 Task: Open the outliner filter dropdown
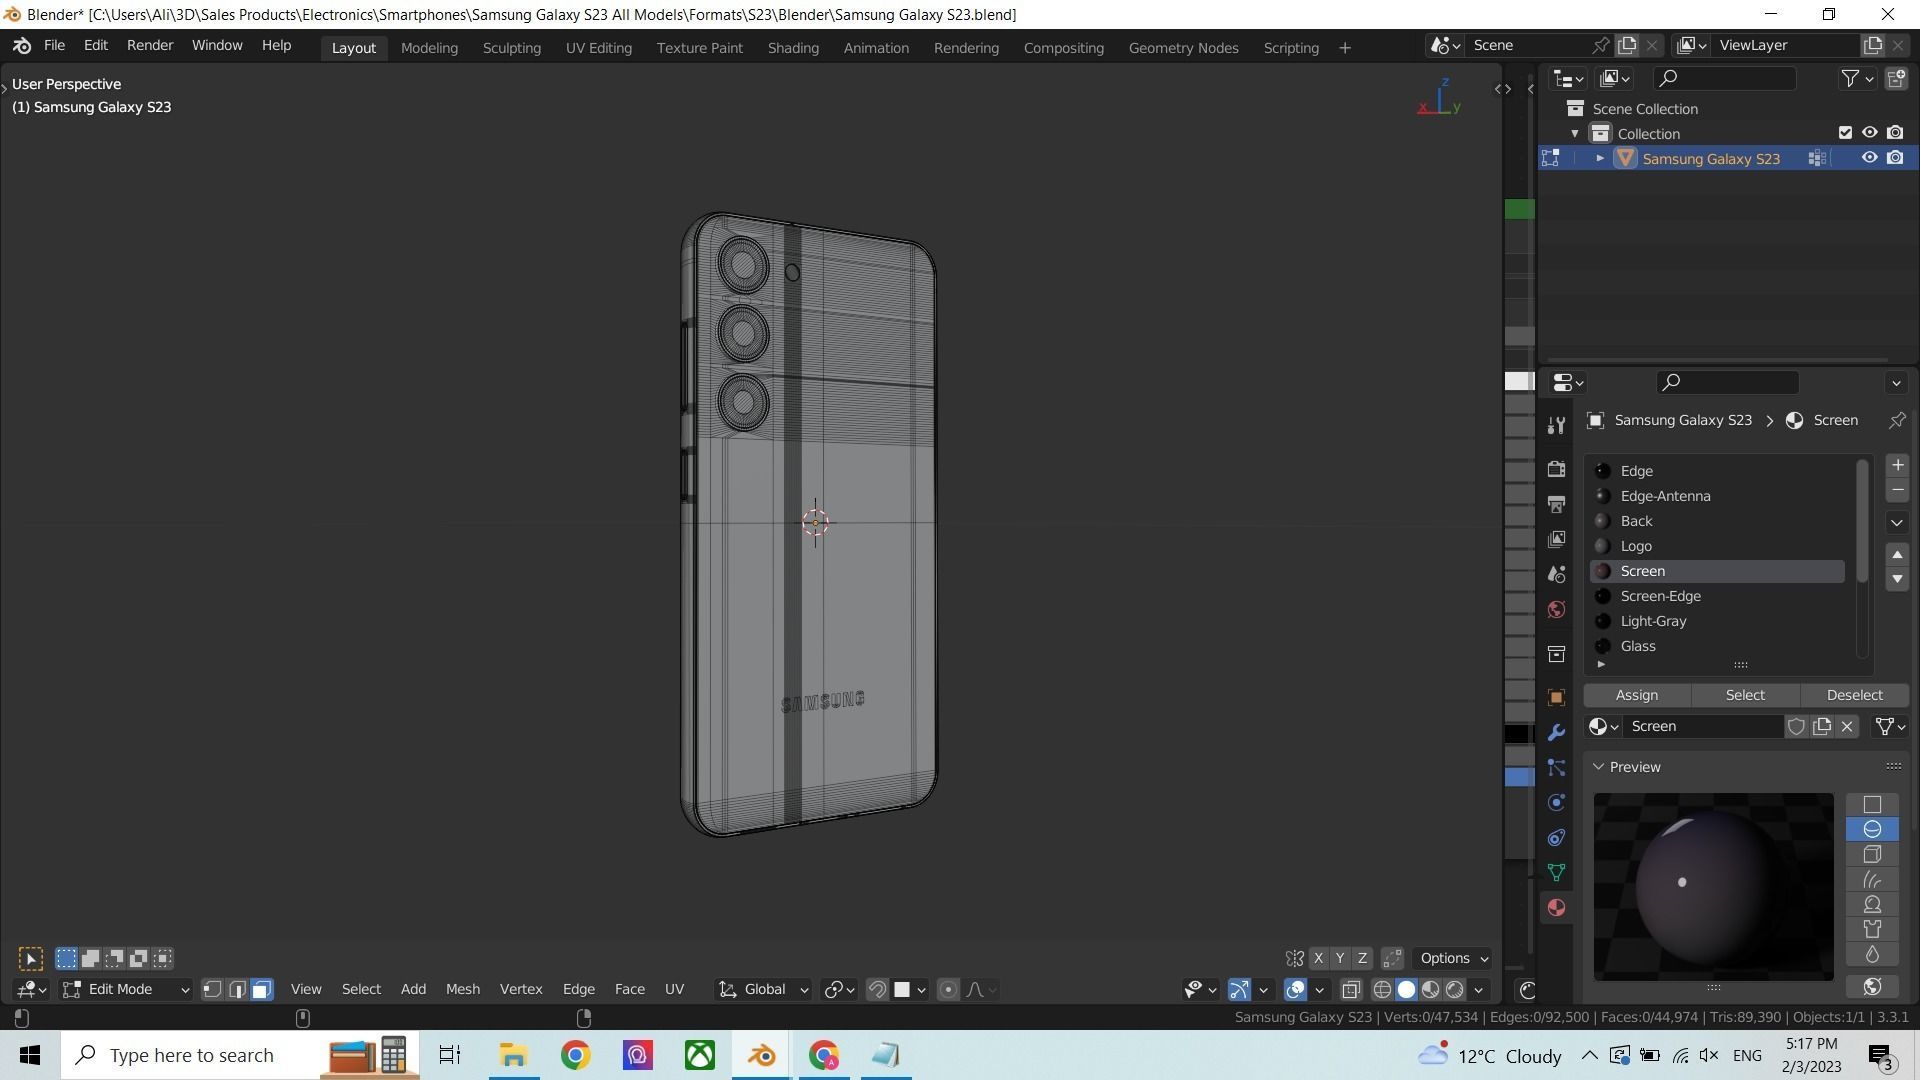[1857, 78]
